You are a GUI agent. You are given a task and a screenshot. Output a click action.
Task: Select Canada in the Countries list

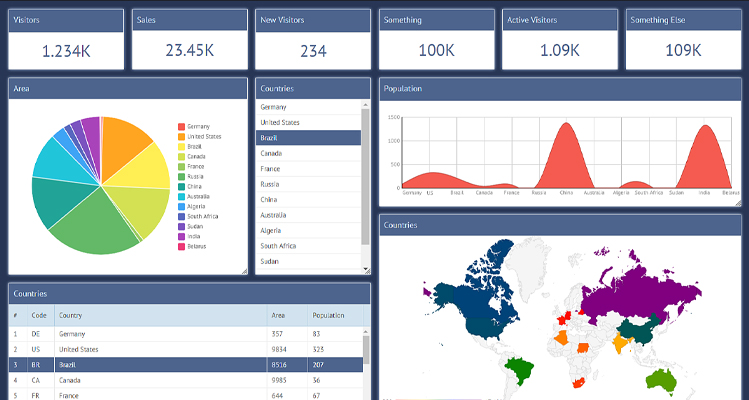(x=308, y=153)
